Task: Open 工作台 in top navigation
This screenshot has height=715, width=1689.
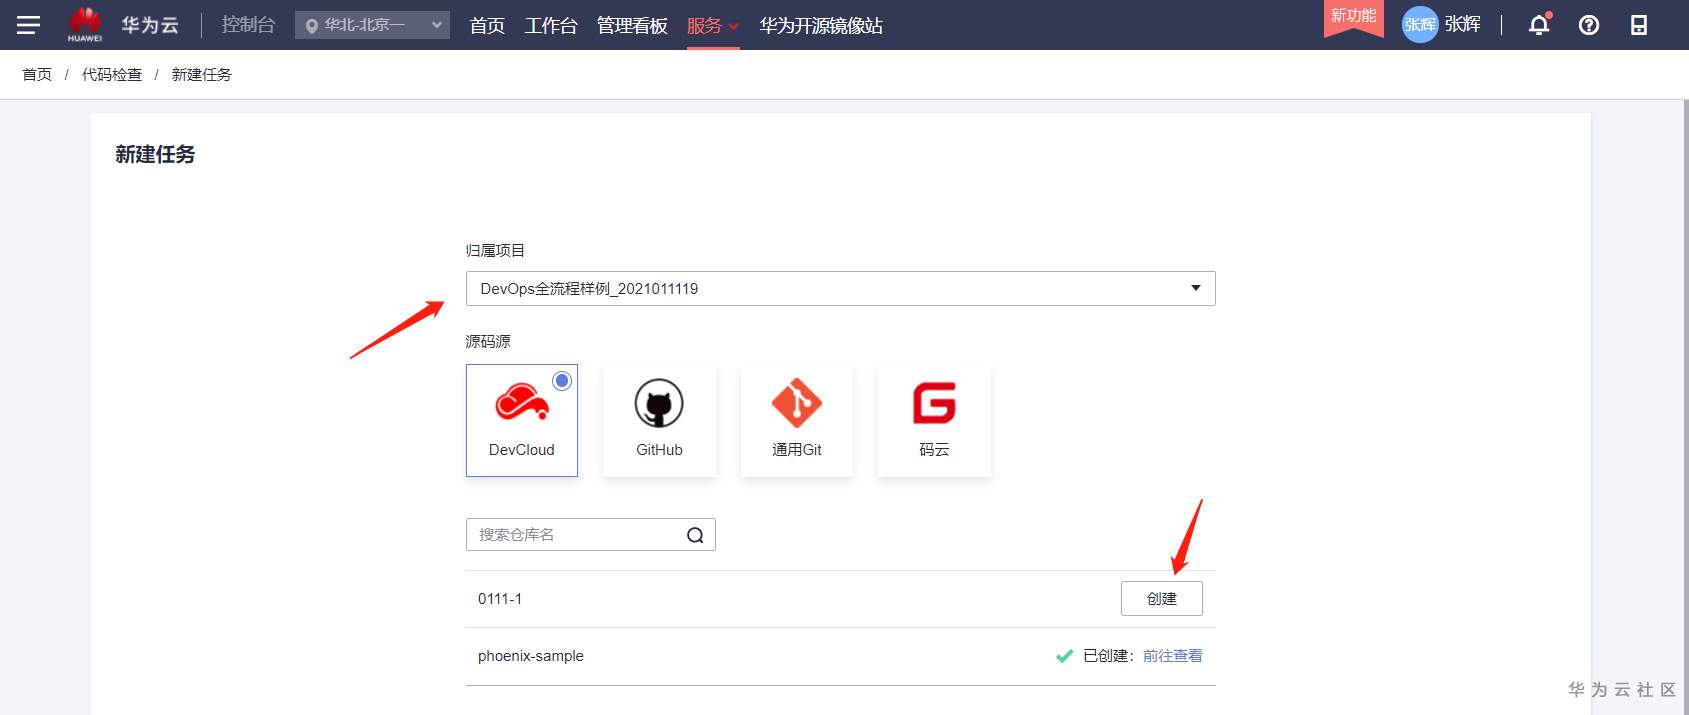Action: (551, 25)
